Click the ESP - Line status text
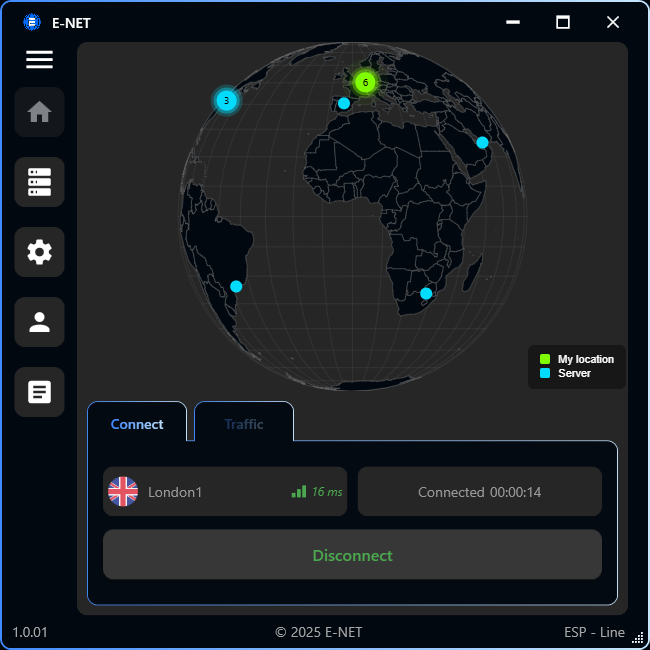Screen dimensions: 650x650 [x=594, y=633]
